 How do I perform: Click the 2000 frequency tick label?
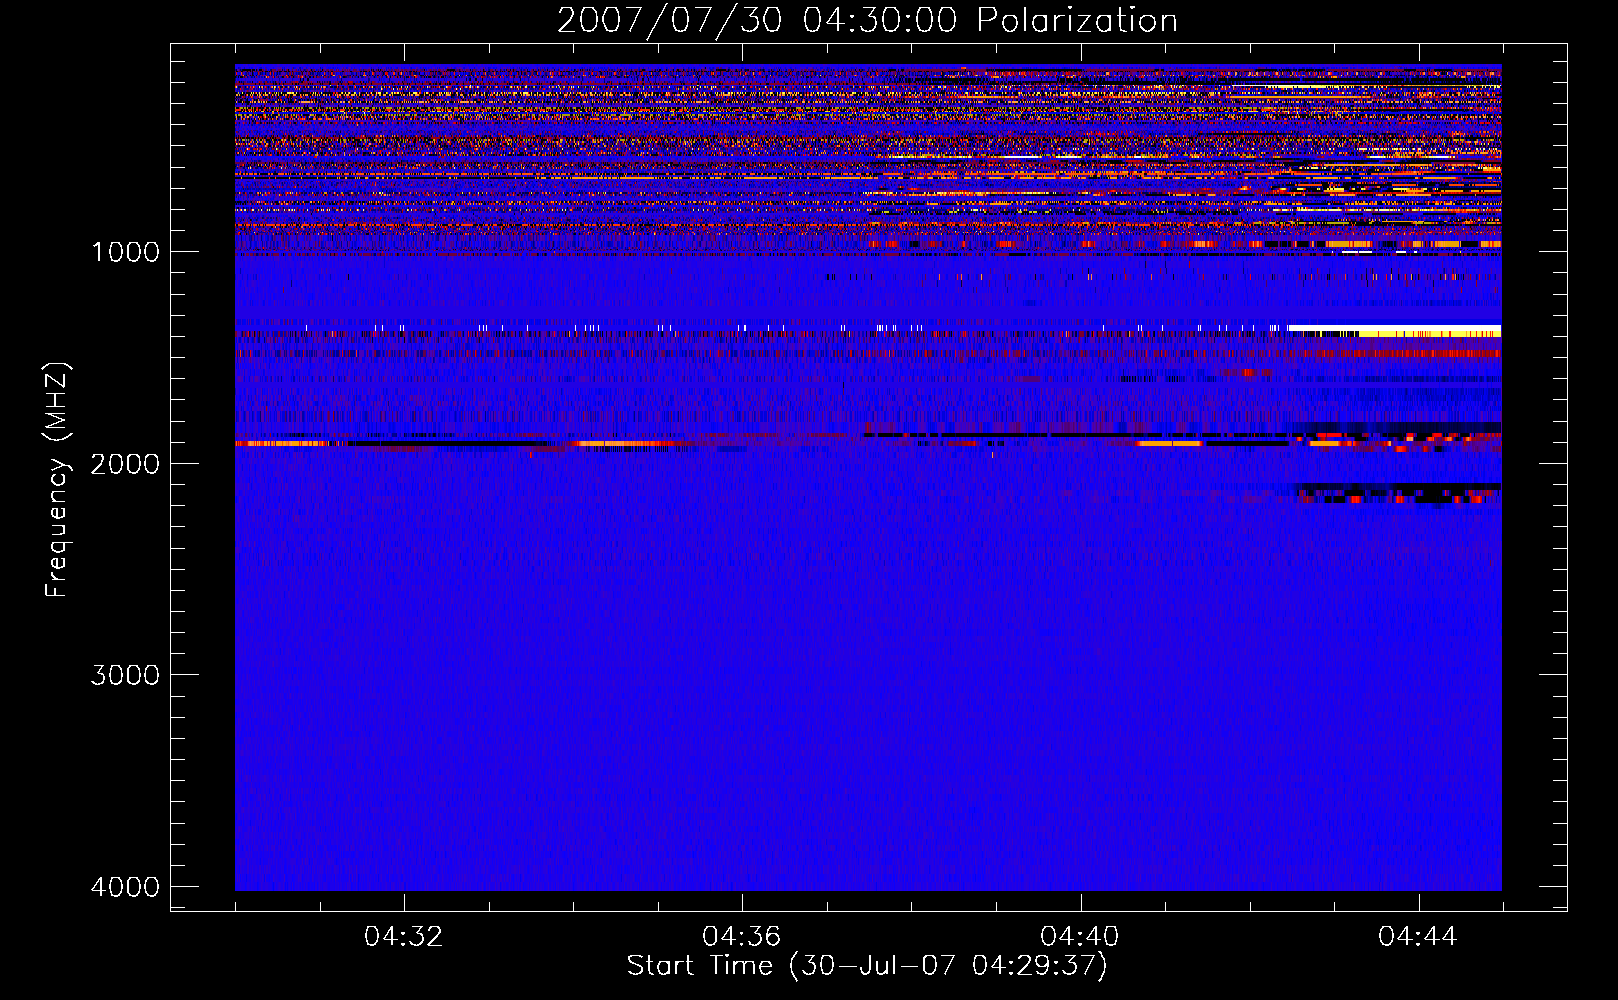point(125,463)
